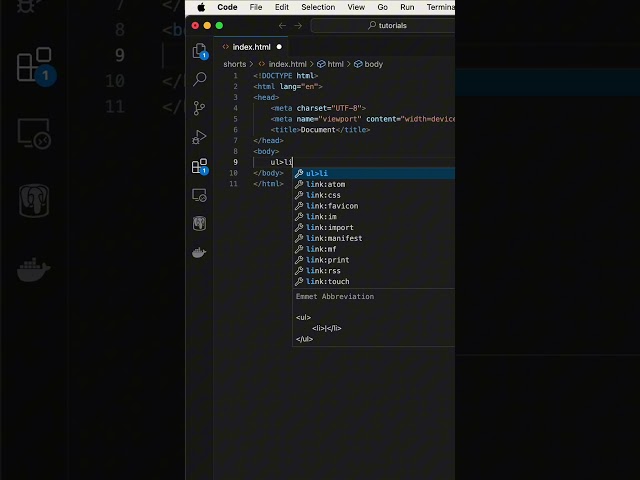
Task: Select the index.html editor tab
Action: click(251, 47)
